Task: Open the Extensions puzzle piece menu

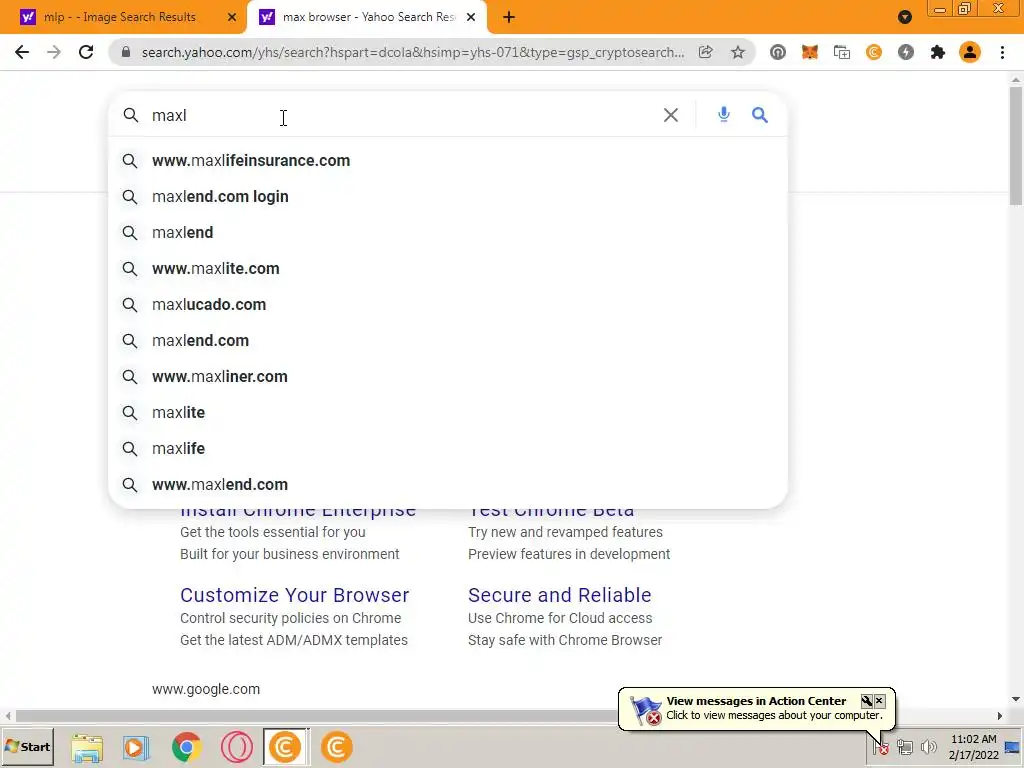Action: (938, 52)
